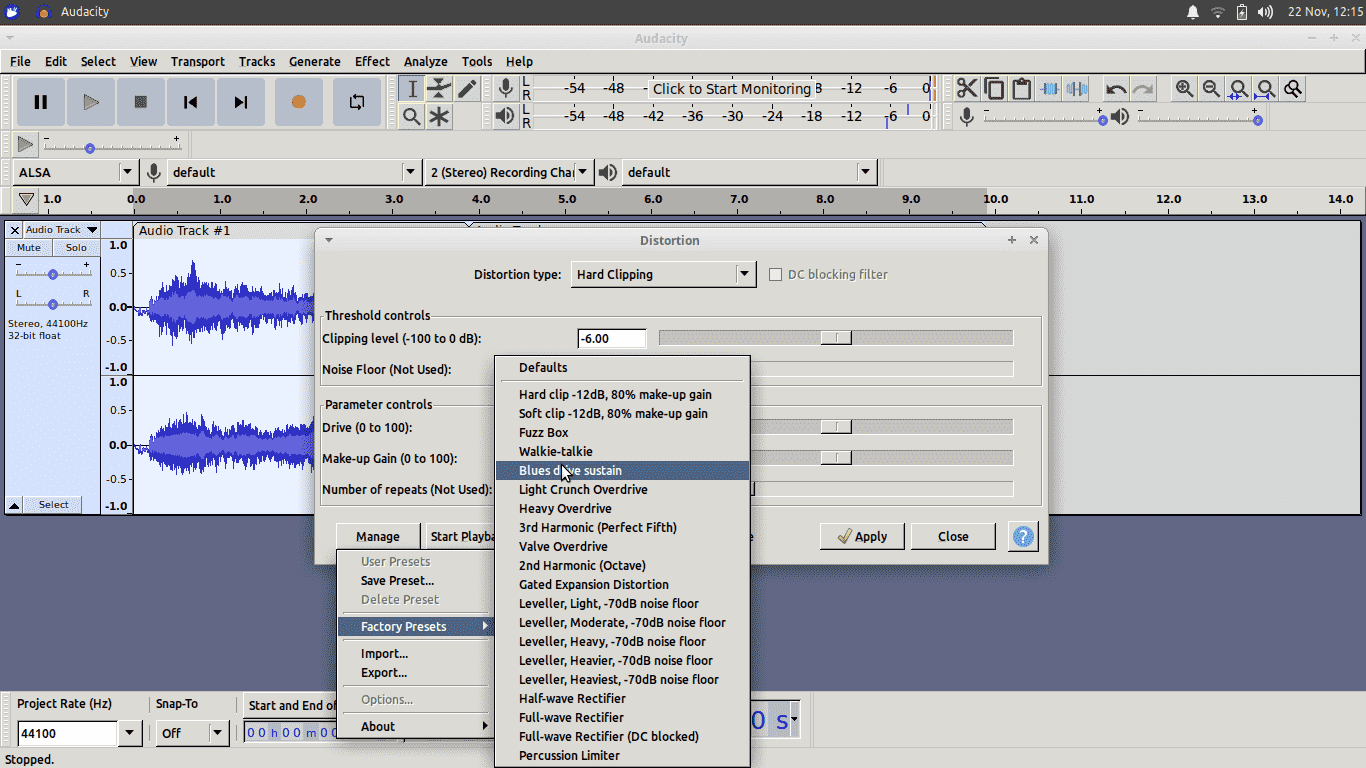Choose Valve Overdrive preset

[622, 546]
